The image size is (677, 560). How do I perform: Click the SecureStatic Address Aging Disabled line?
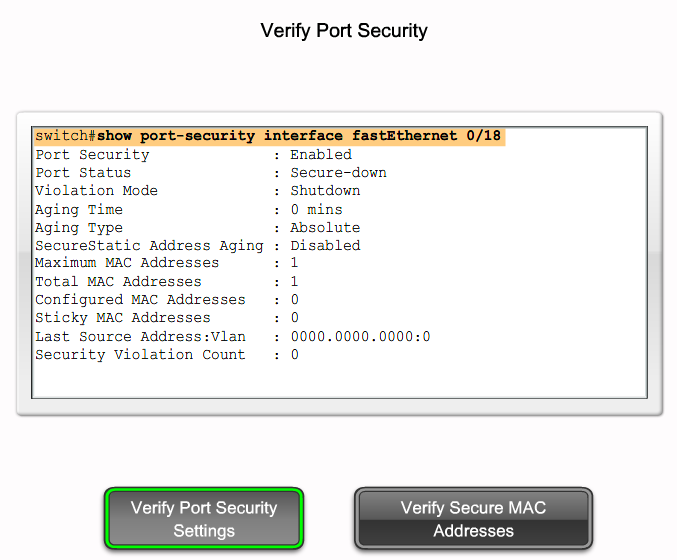click(198, 246)
